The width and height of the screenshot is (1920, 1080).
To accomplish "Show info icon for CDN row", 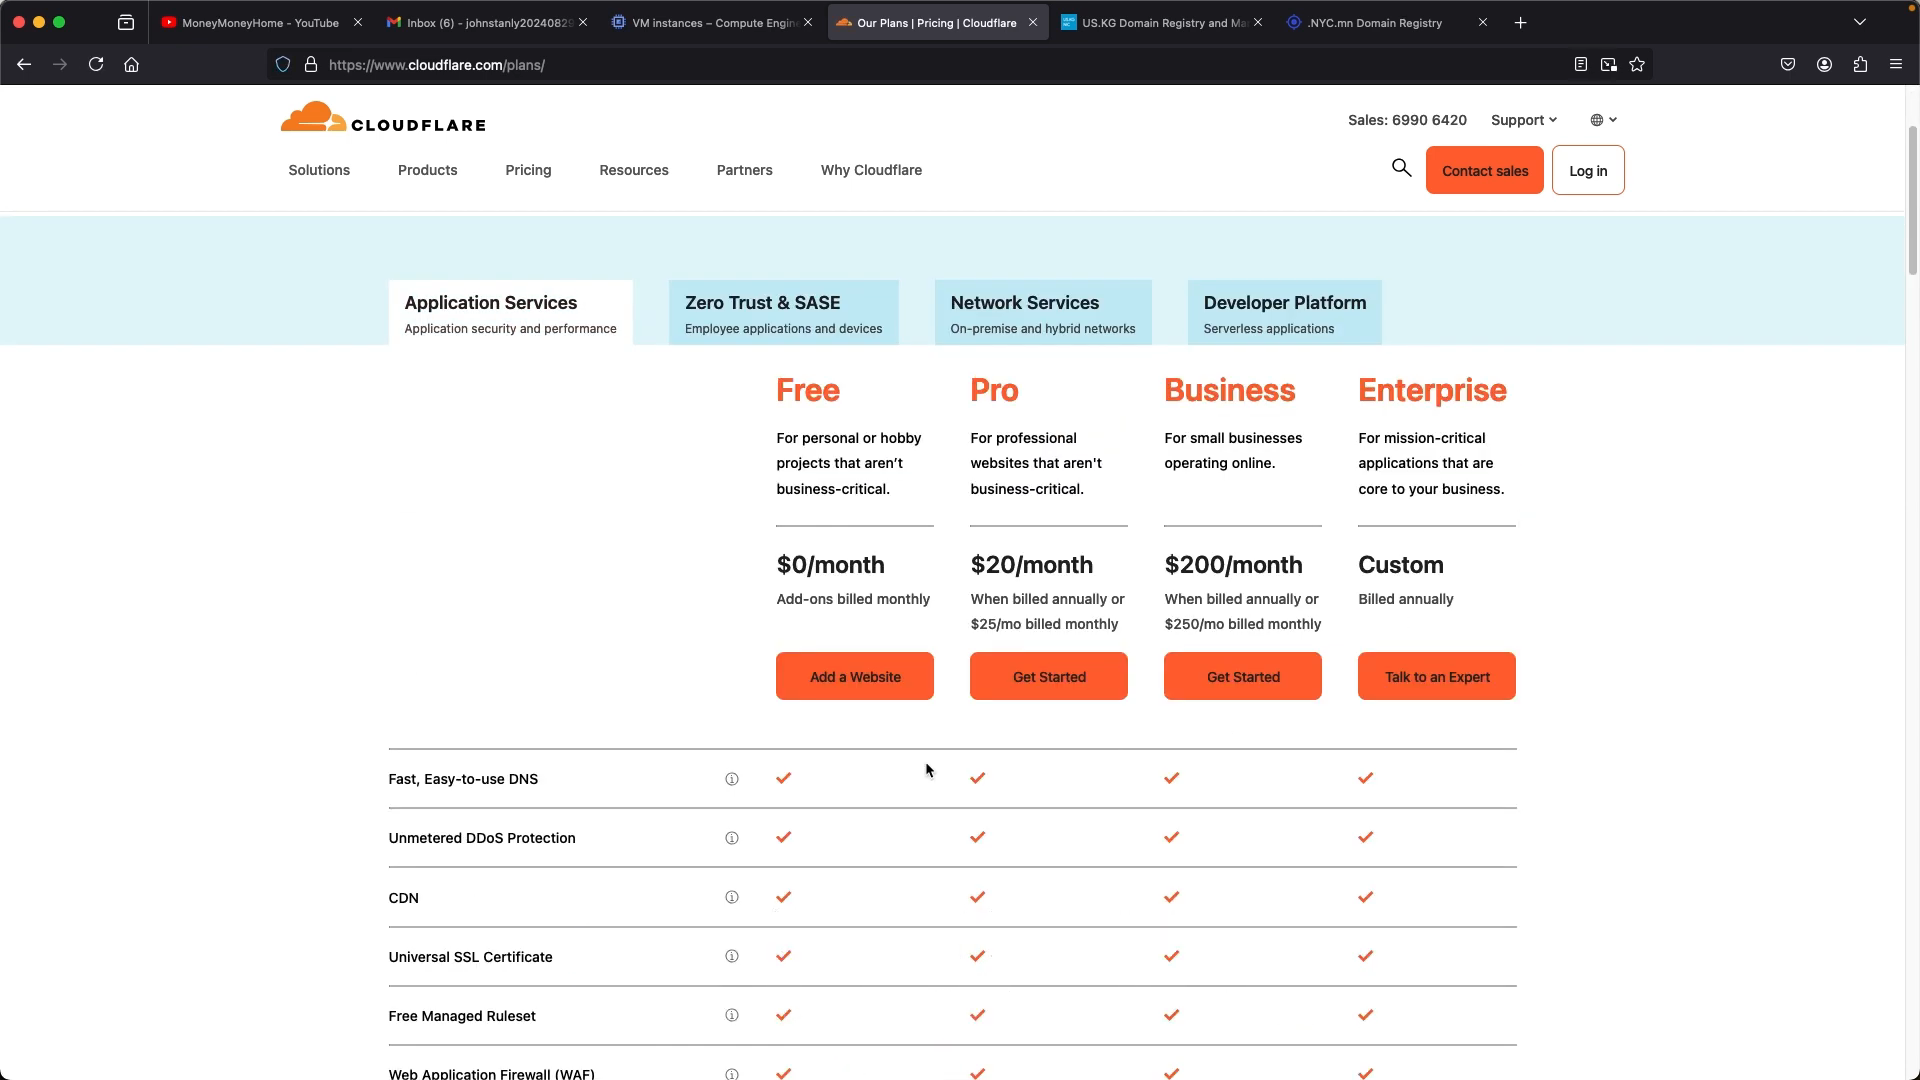I will pyautogui.click(x=732, y=897).
